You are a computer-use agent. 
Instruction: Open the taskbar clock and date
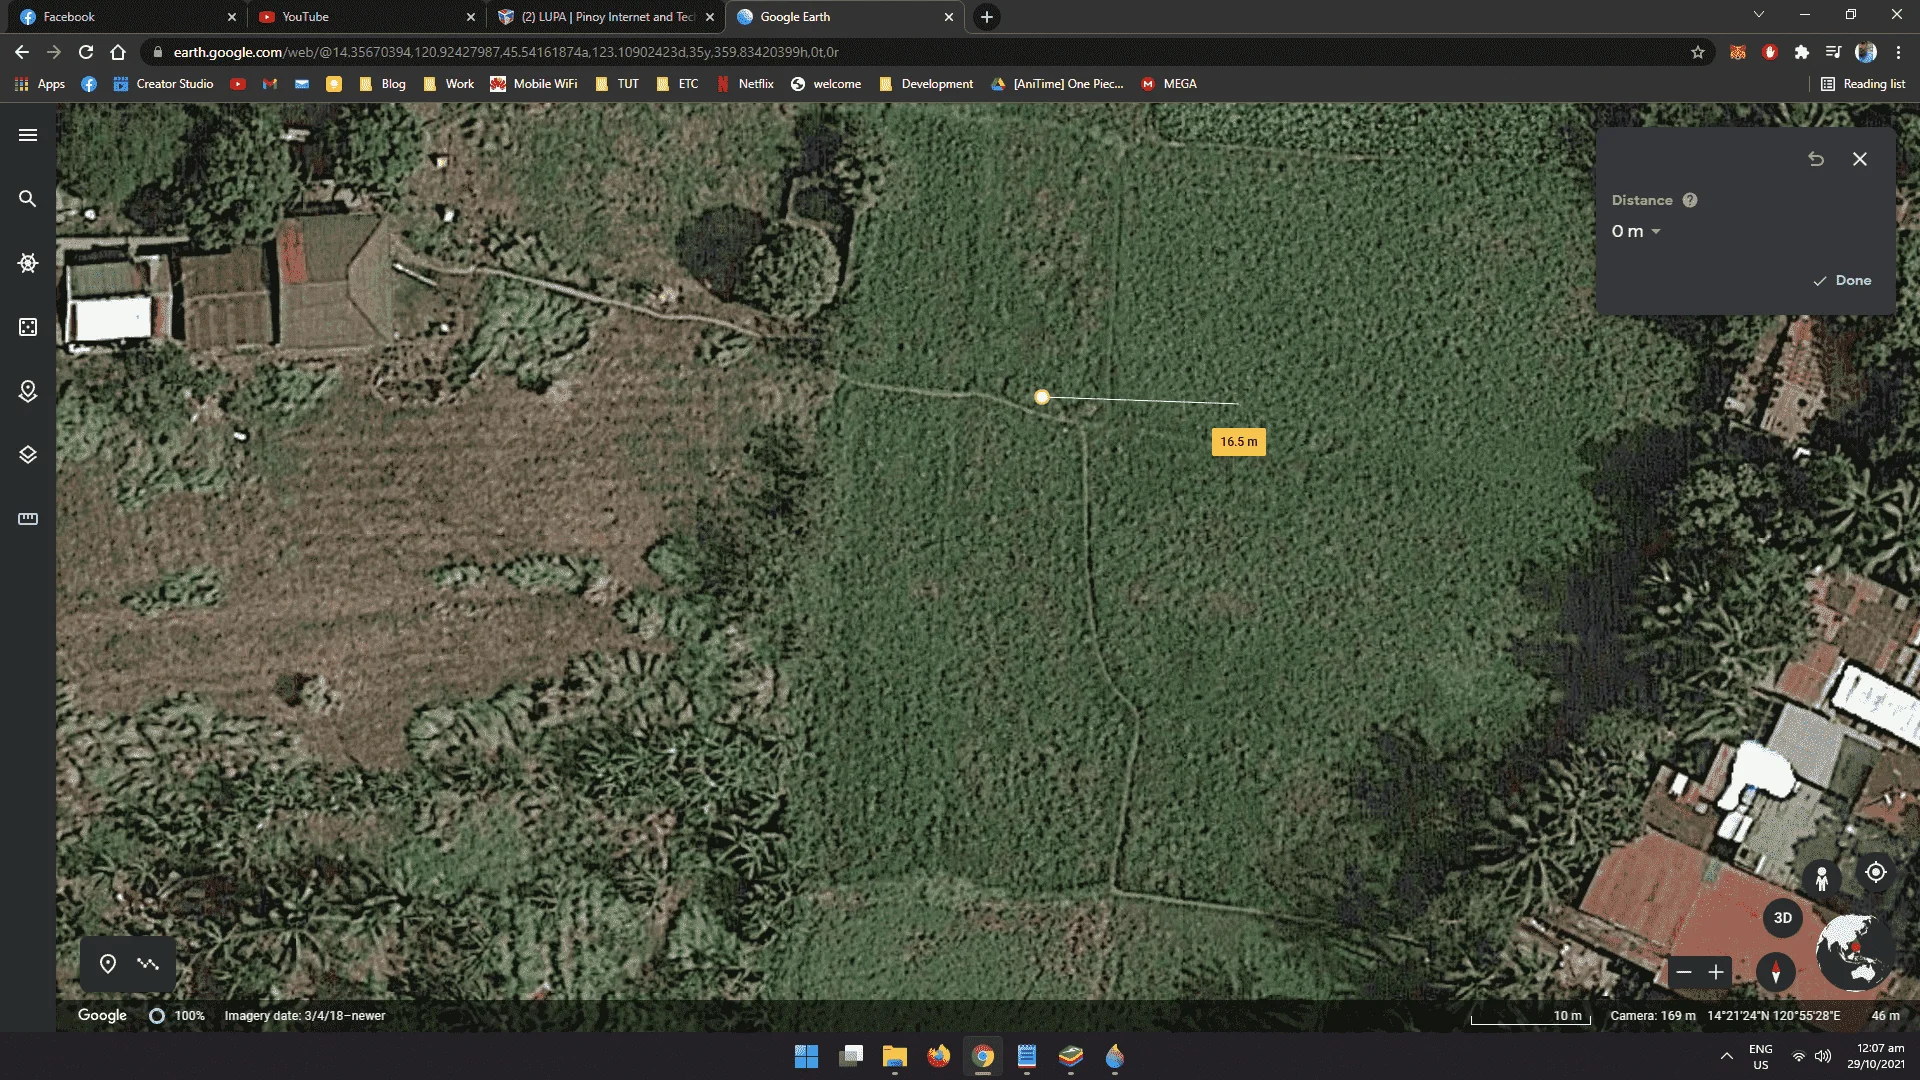pos(1876,1057)
